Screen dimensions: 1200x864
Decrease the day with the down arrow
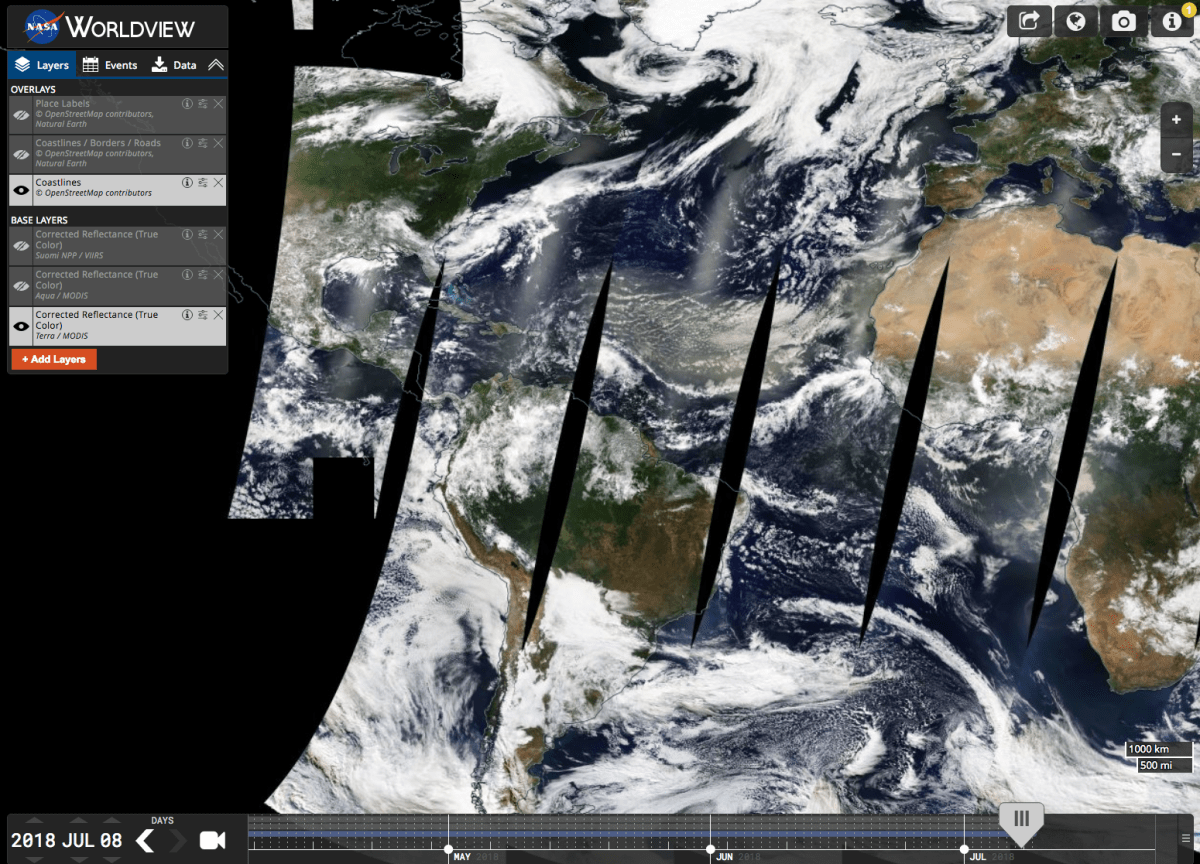[110, 858]
